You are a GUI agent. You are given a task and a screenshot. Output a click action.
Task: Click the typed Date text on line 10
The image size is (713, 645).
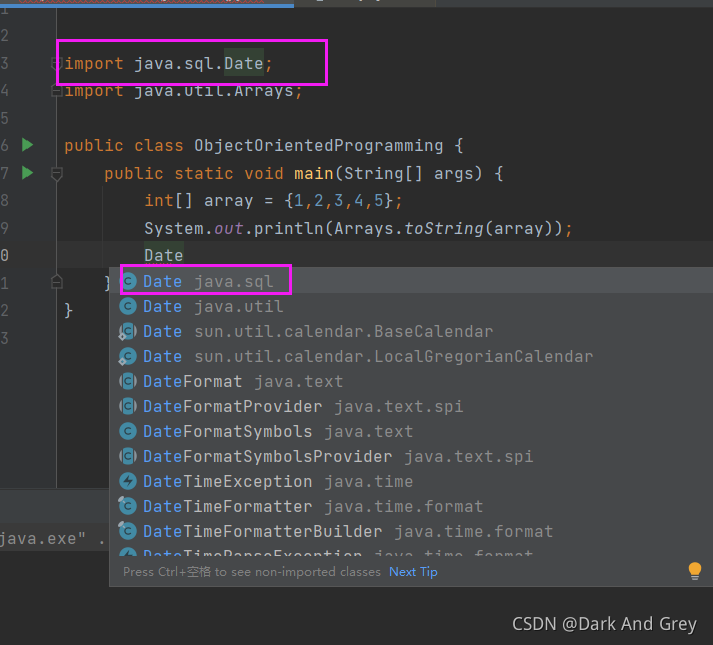coord(164,255)
